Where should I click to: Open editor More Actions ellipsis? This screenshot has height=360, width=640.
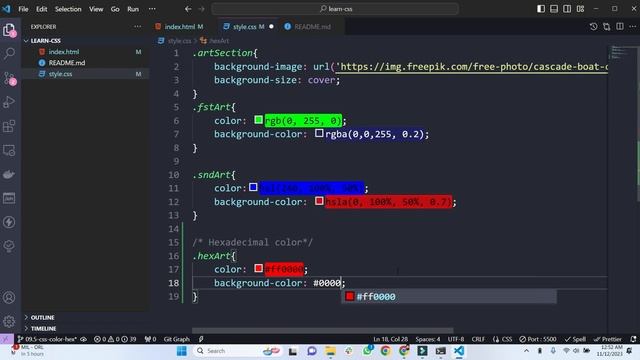(x=633, y=27)
